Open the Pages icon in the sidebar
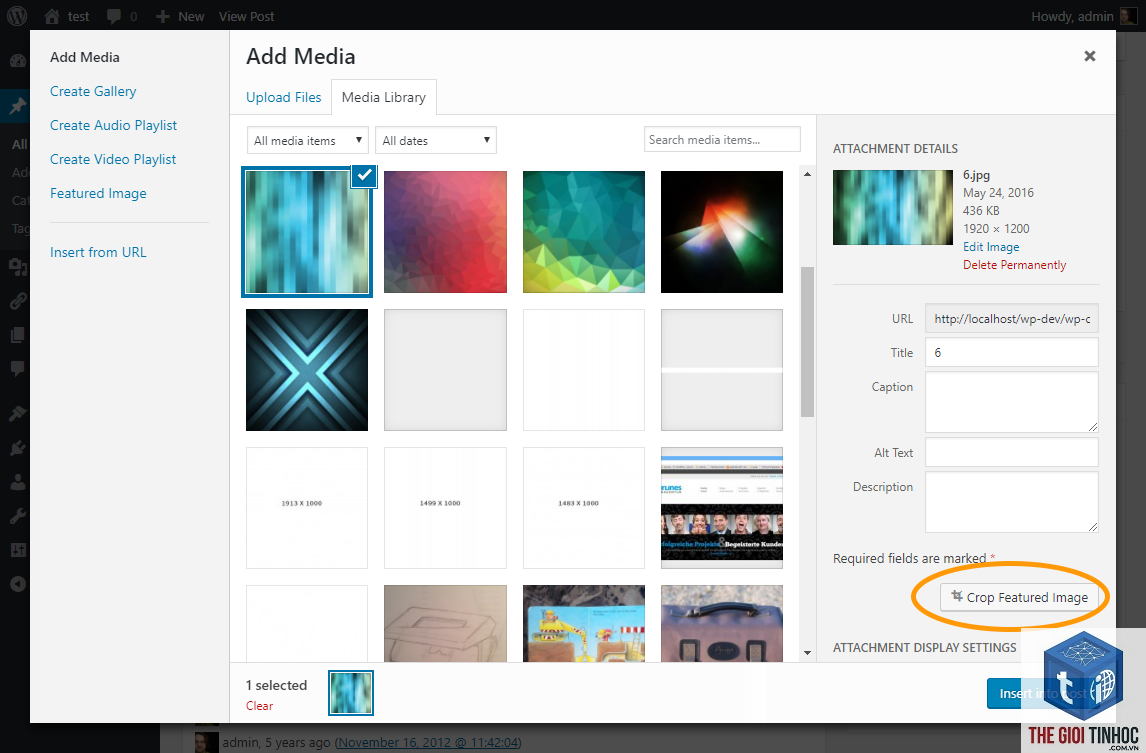 tap(18, 335)
